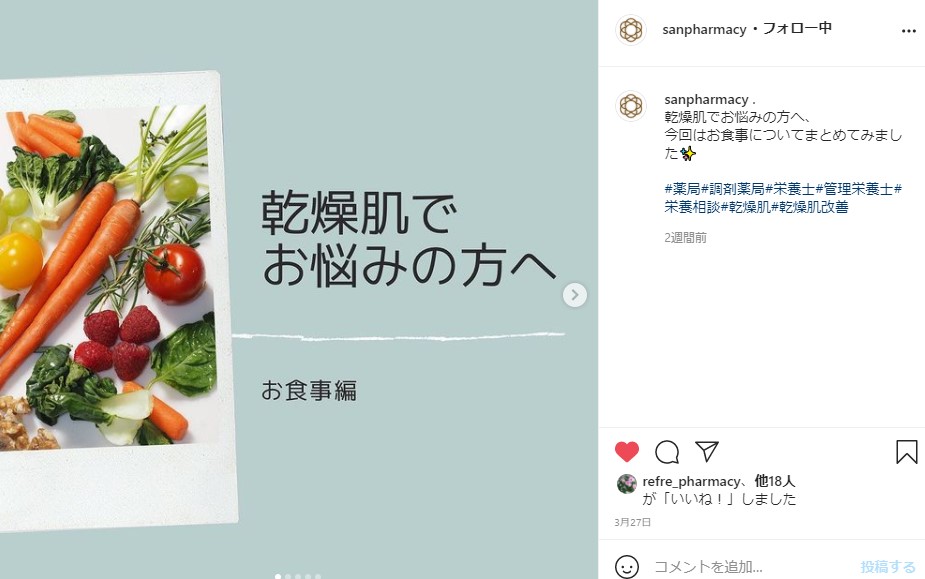Show the list of 他18人 likes
Screen dimensions: 925x579
(x=775, y=481)
